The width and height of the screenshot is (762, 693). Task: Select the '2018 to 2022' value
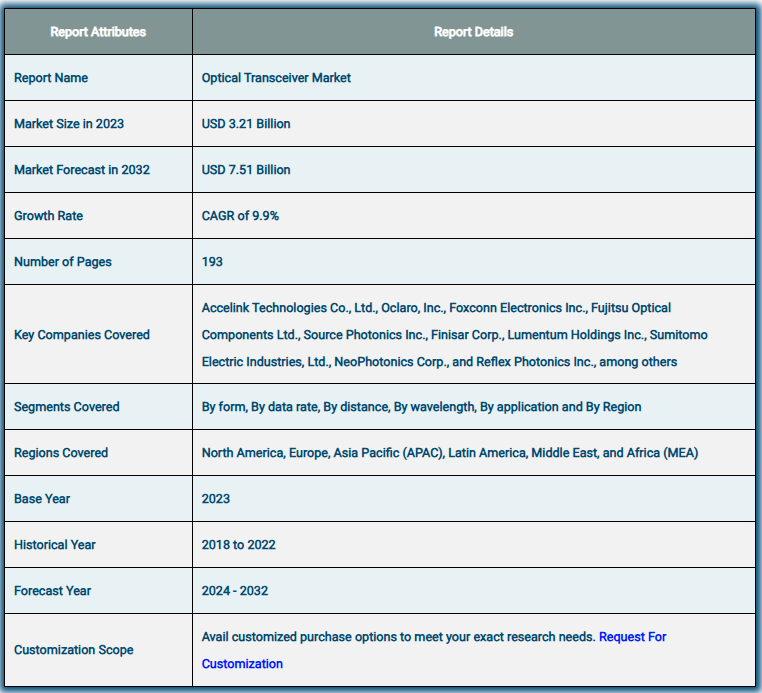(x=239, y=545)
